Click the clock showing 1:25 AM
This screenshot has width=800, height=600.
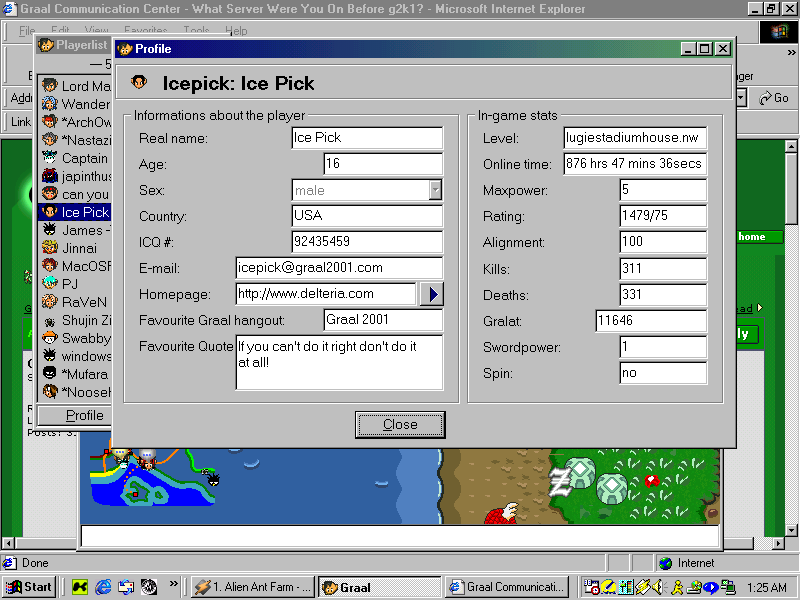click(x=767, y=587)
